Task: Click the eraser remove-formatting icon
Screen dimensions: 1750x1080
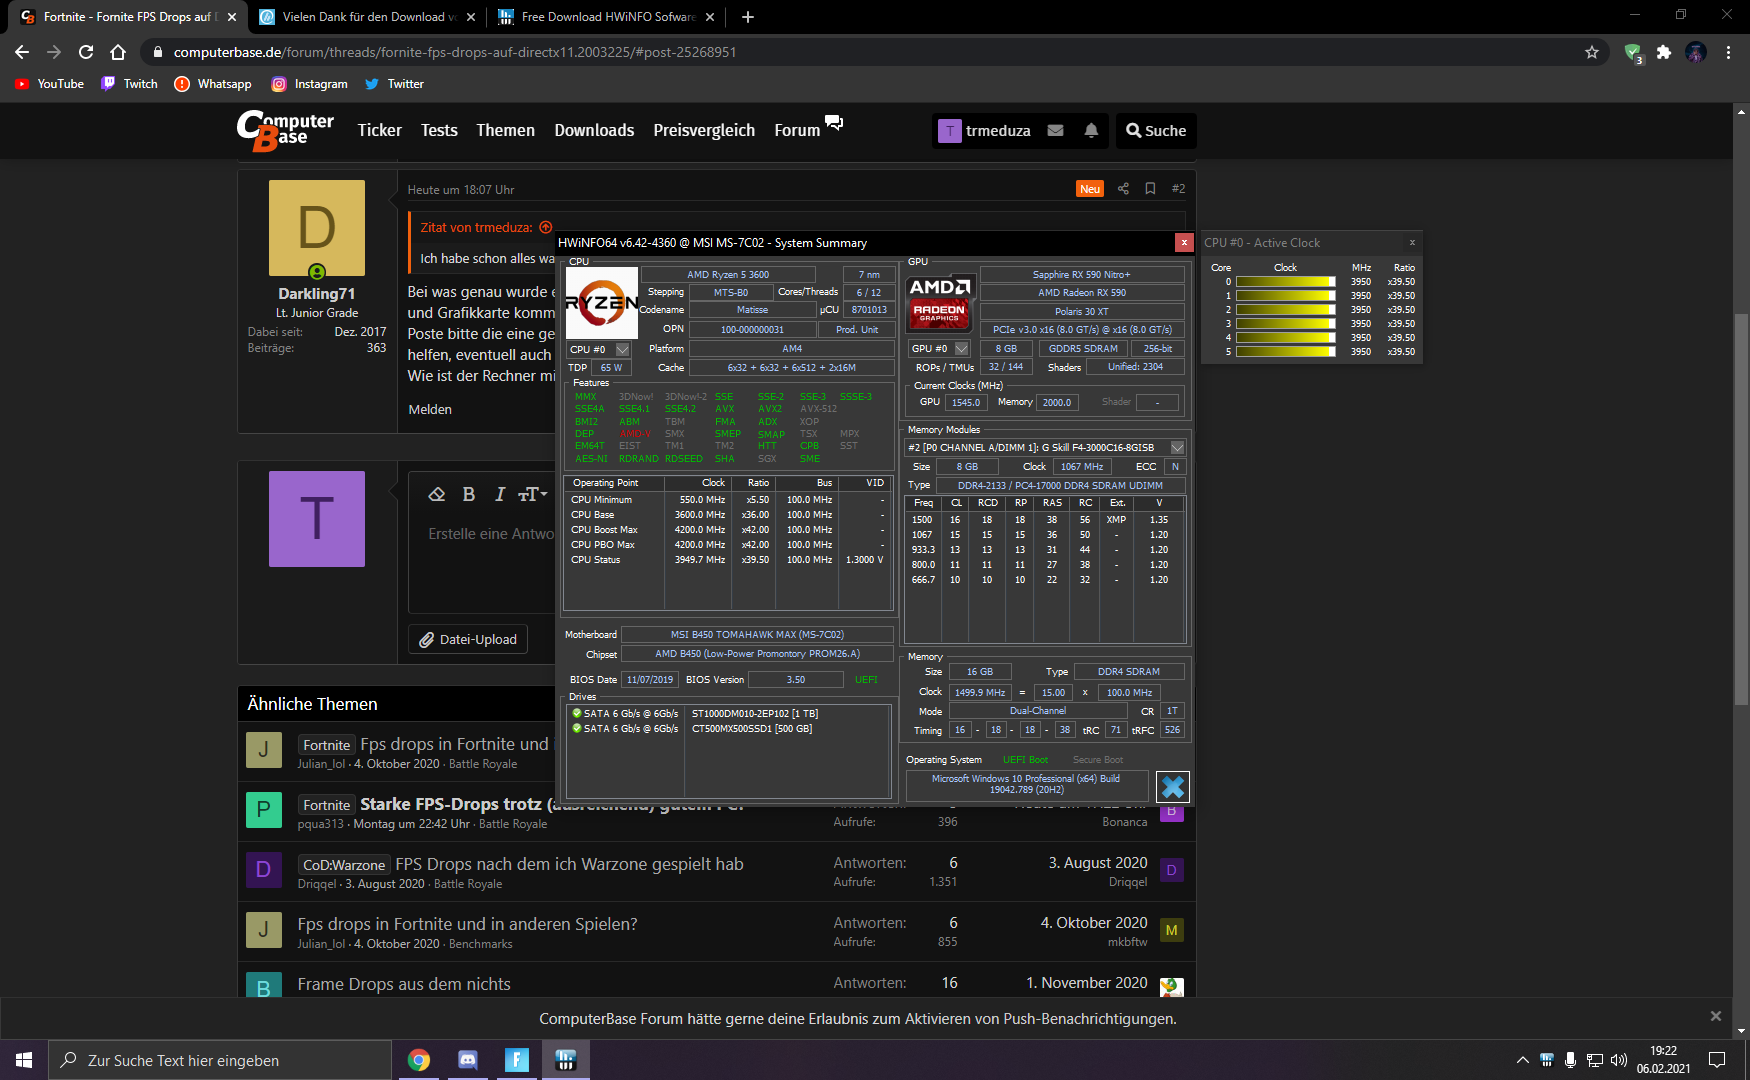Action: pyautogui.click(x=437, y=494)
